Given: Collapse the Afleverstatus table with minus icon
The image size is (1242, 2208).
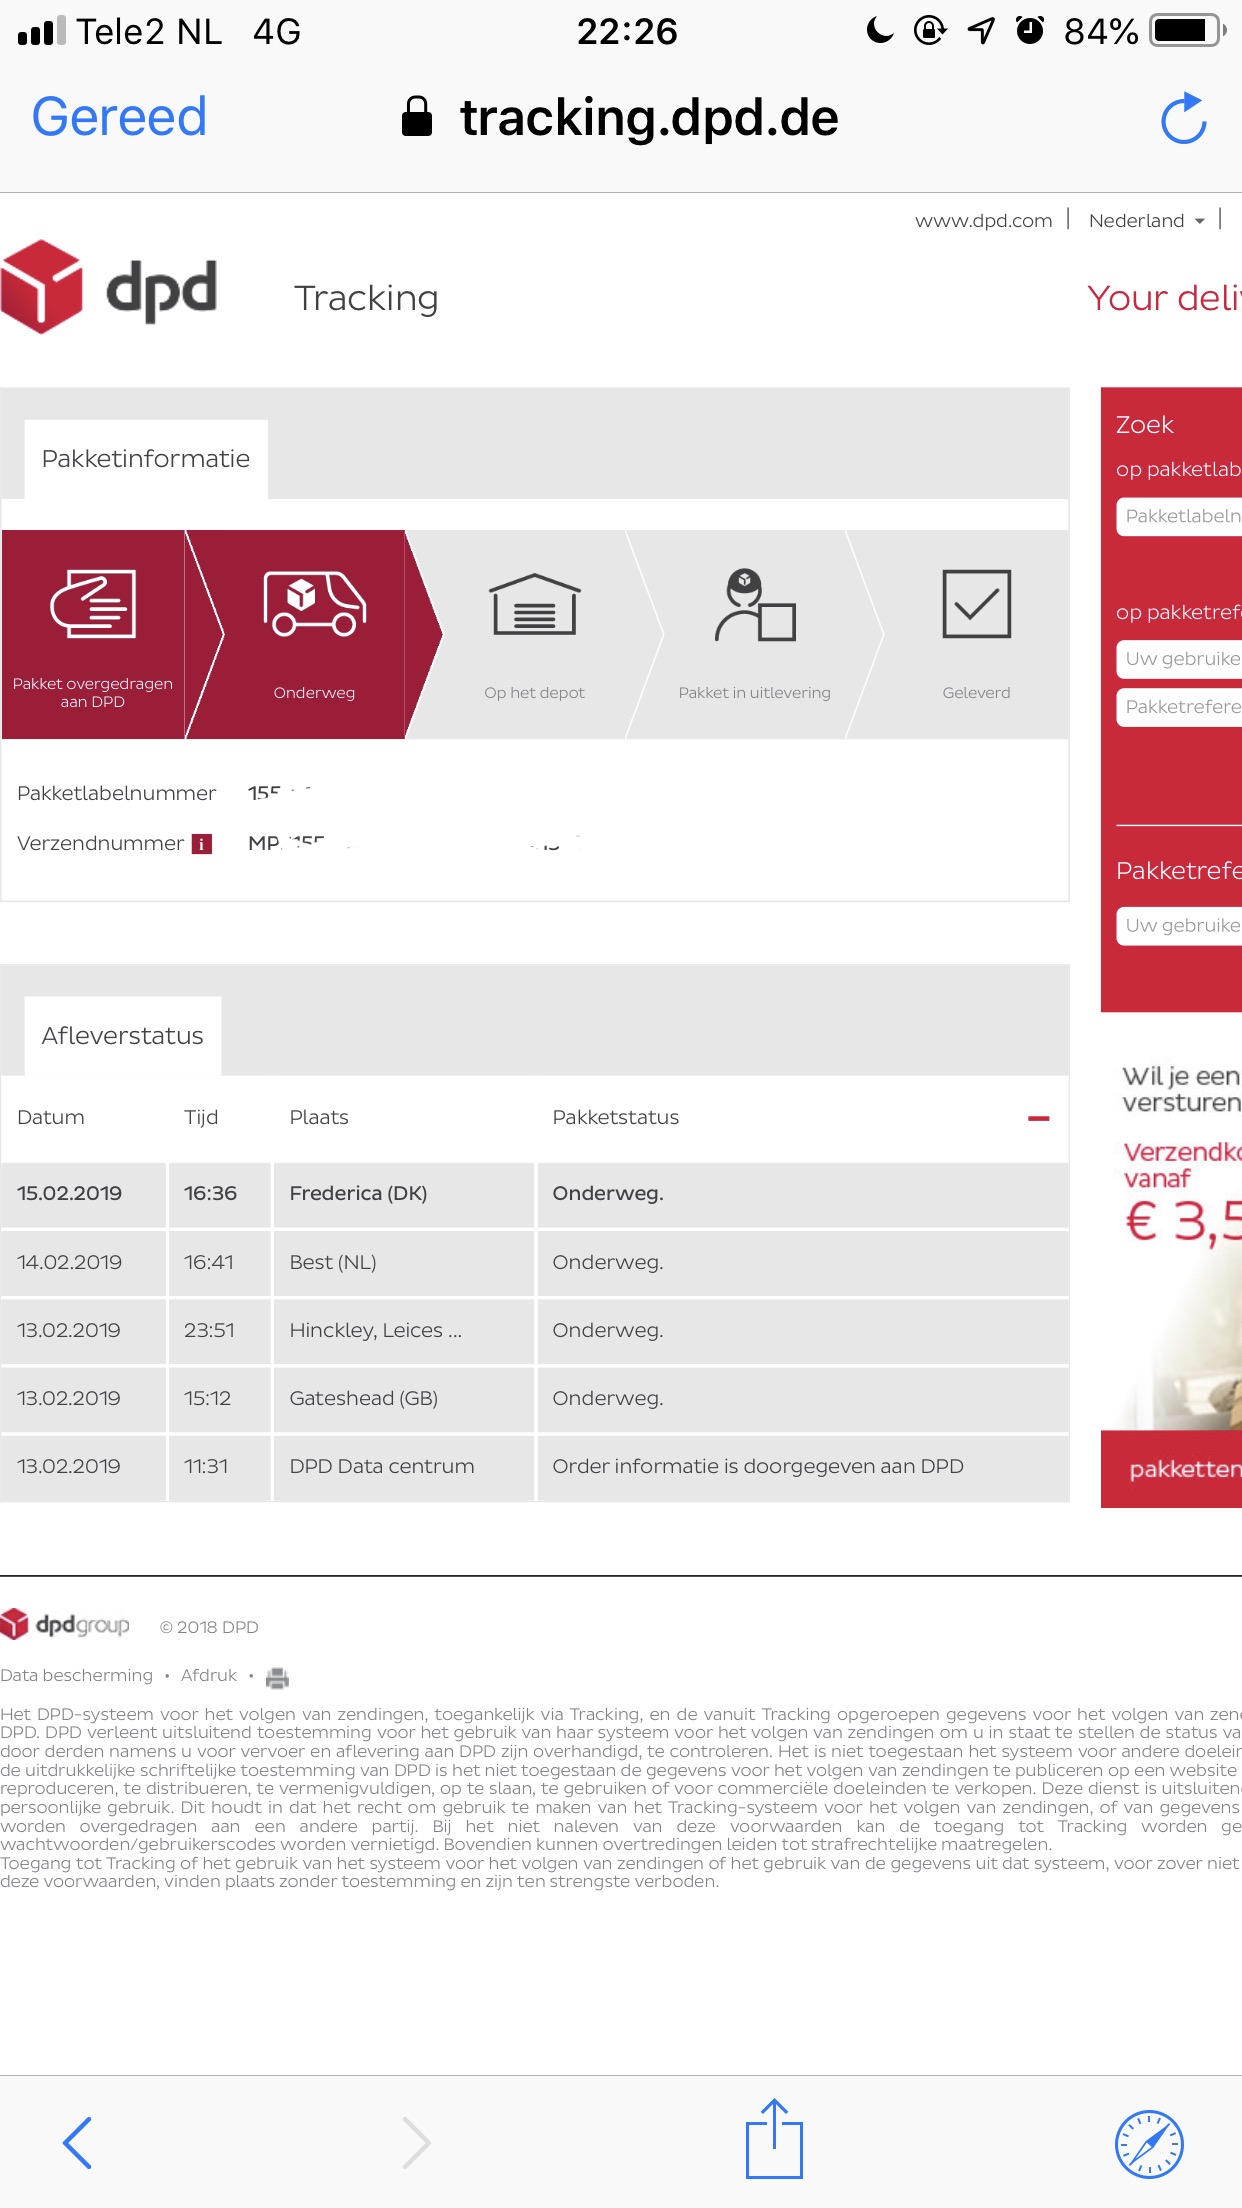Looking at the screenshot, I should click(x=1038, y=1118).
